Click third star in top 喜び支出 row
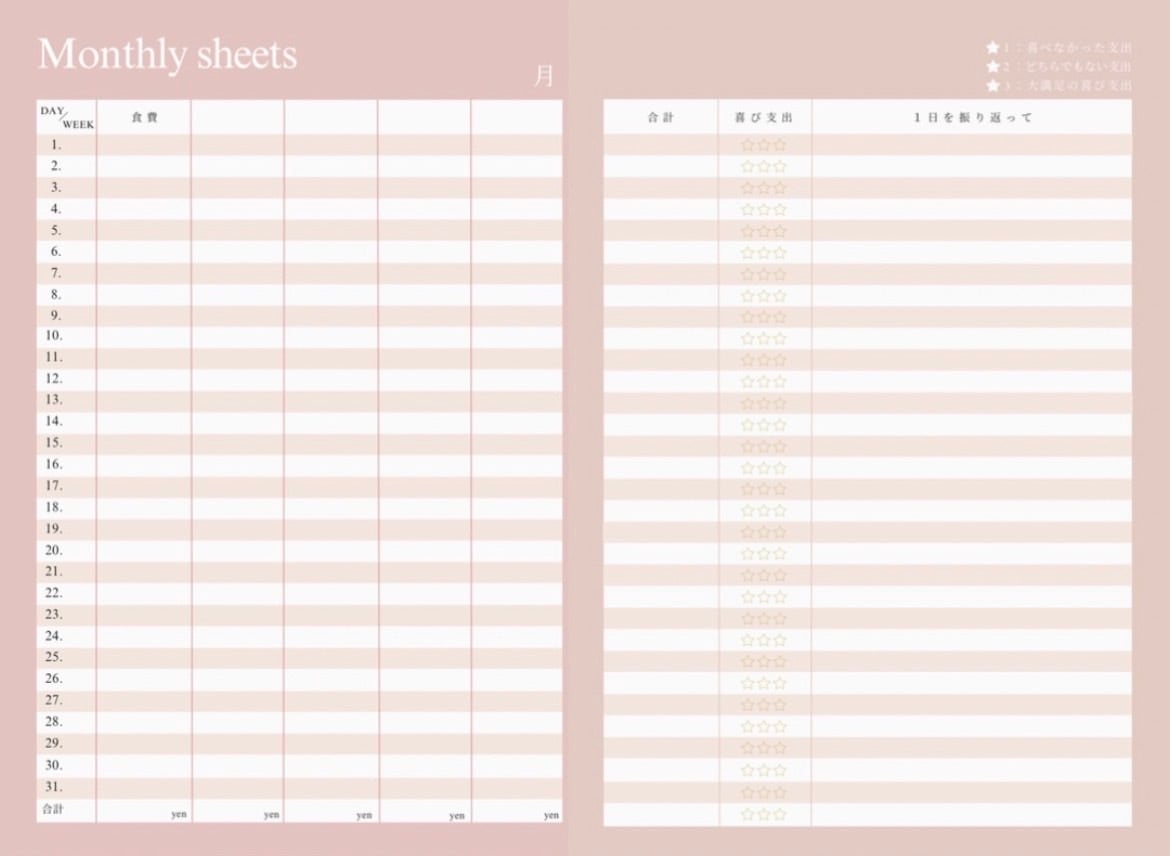Viewport: 1170px width, 856px height. [x=780, y=145]
